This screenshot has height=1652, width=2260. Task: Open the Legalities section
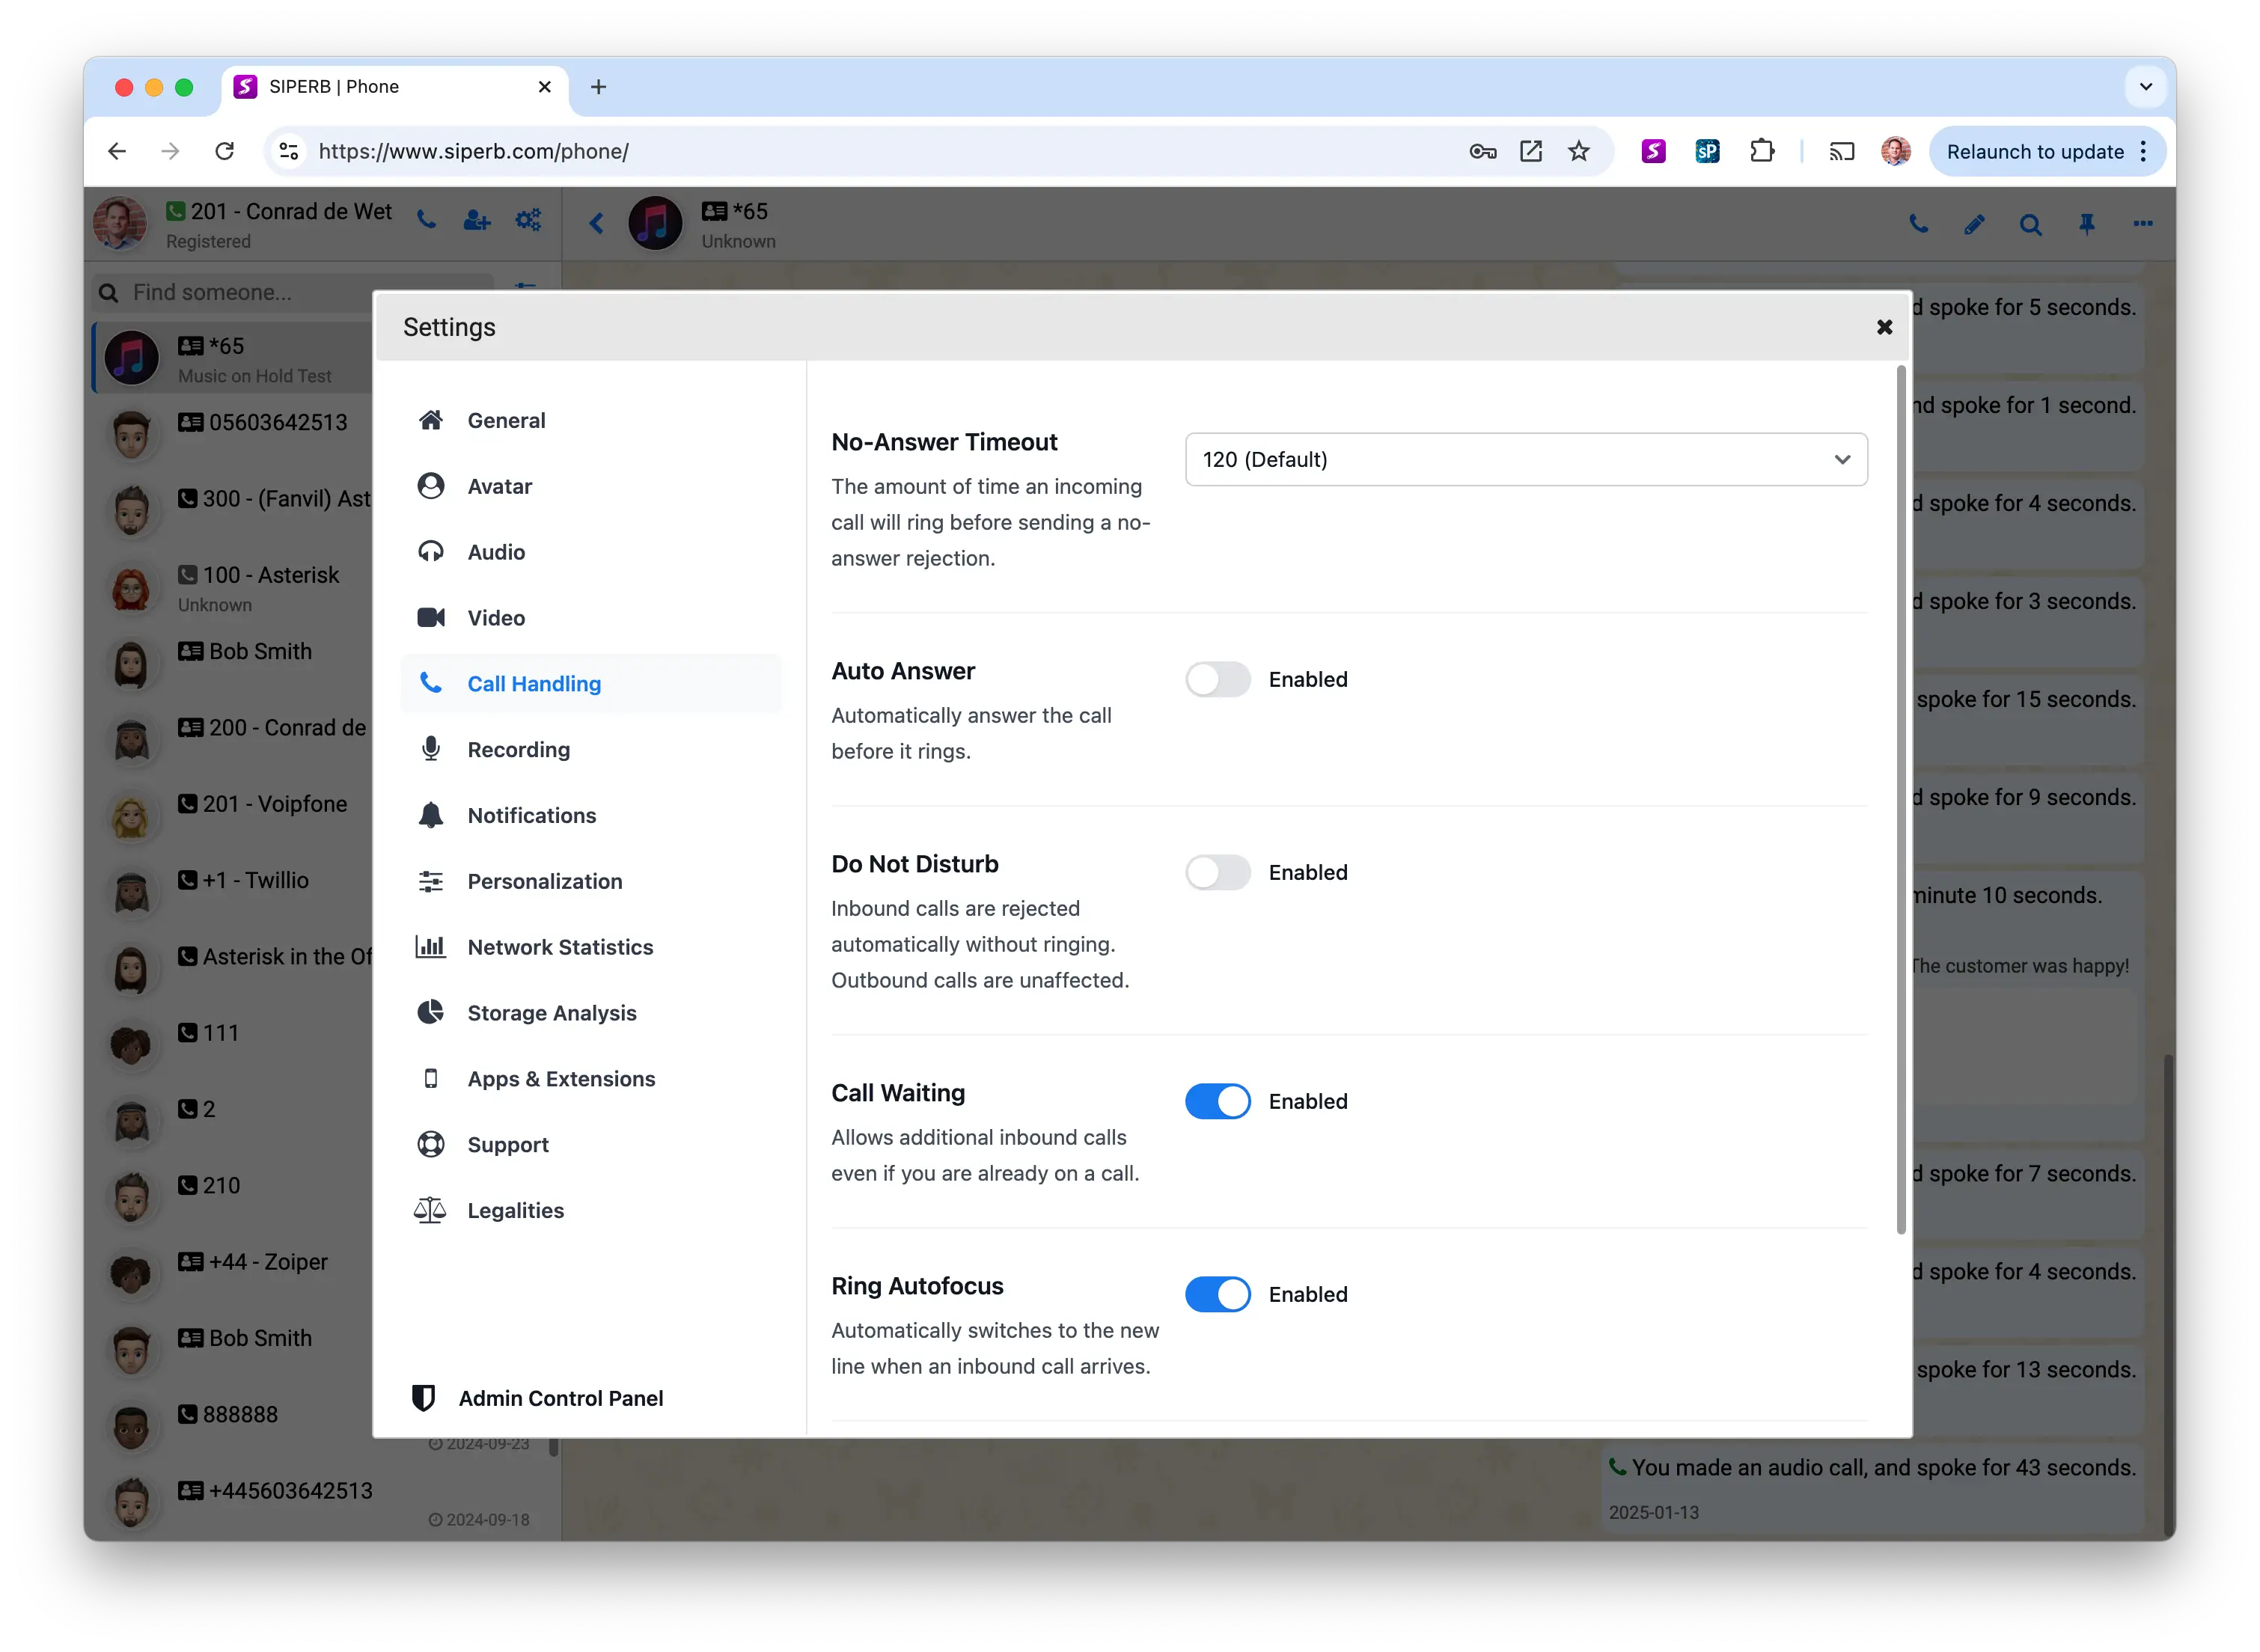(x=590, y=1211)
